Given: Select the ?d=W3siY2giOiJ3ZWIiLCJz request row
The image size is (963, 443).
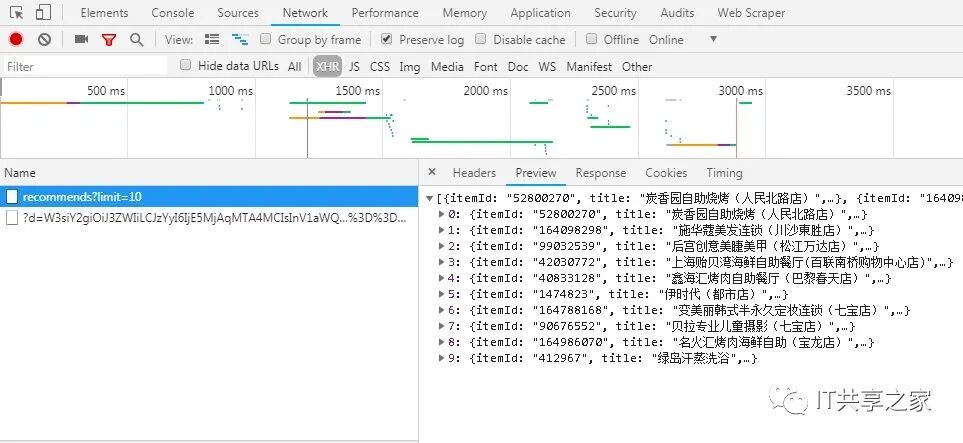Looking at the screenshot, I should coord(209,218).
